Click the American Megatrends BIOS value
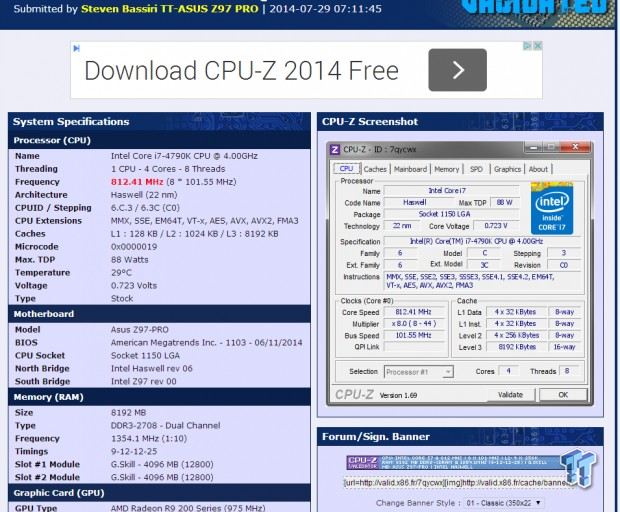This screenshot has height=512, width=620. (206, 342)
